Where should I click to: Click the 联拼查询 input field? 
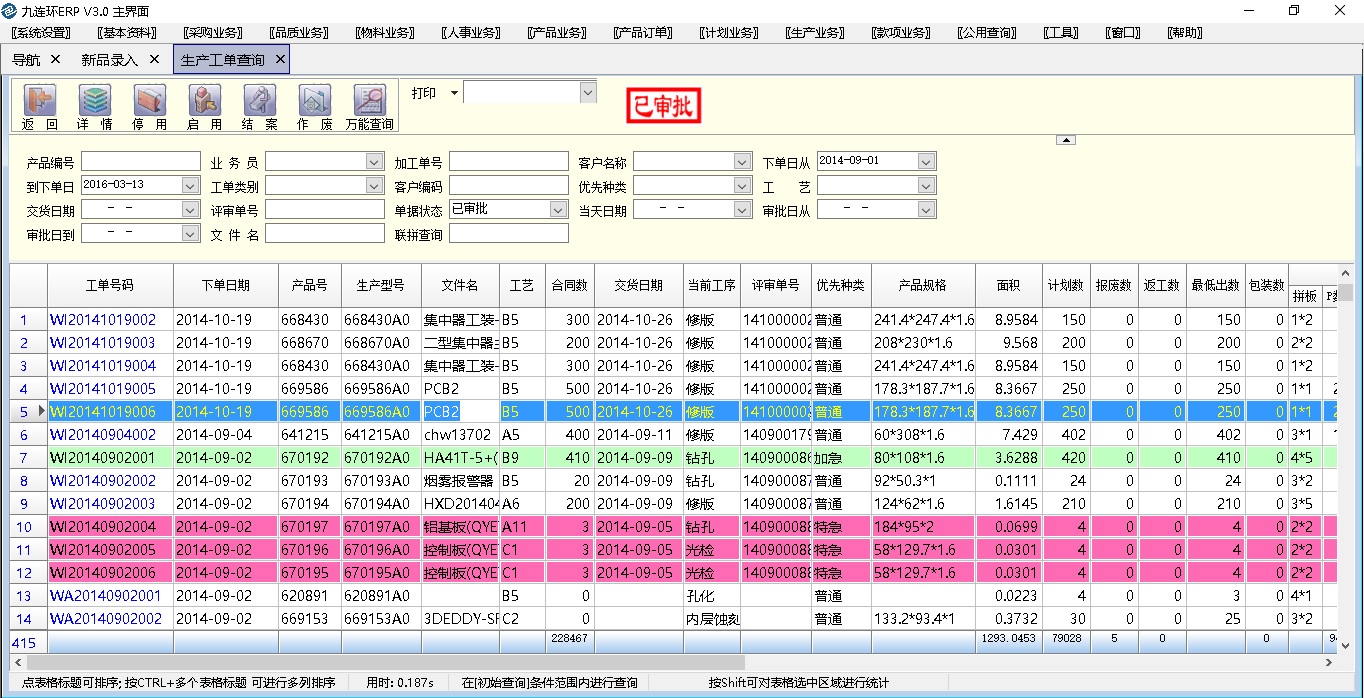509,233
